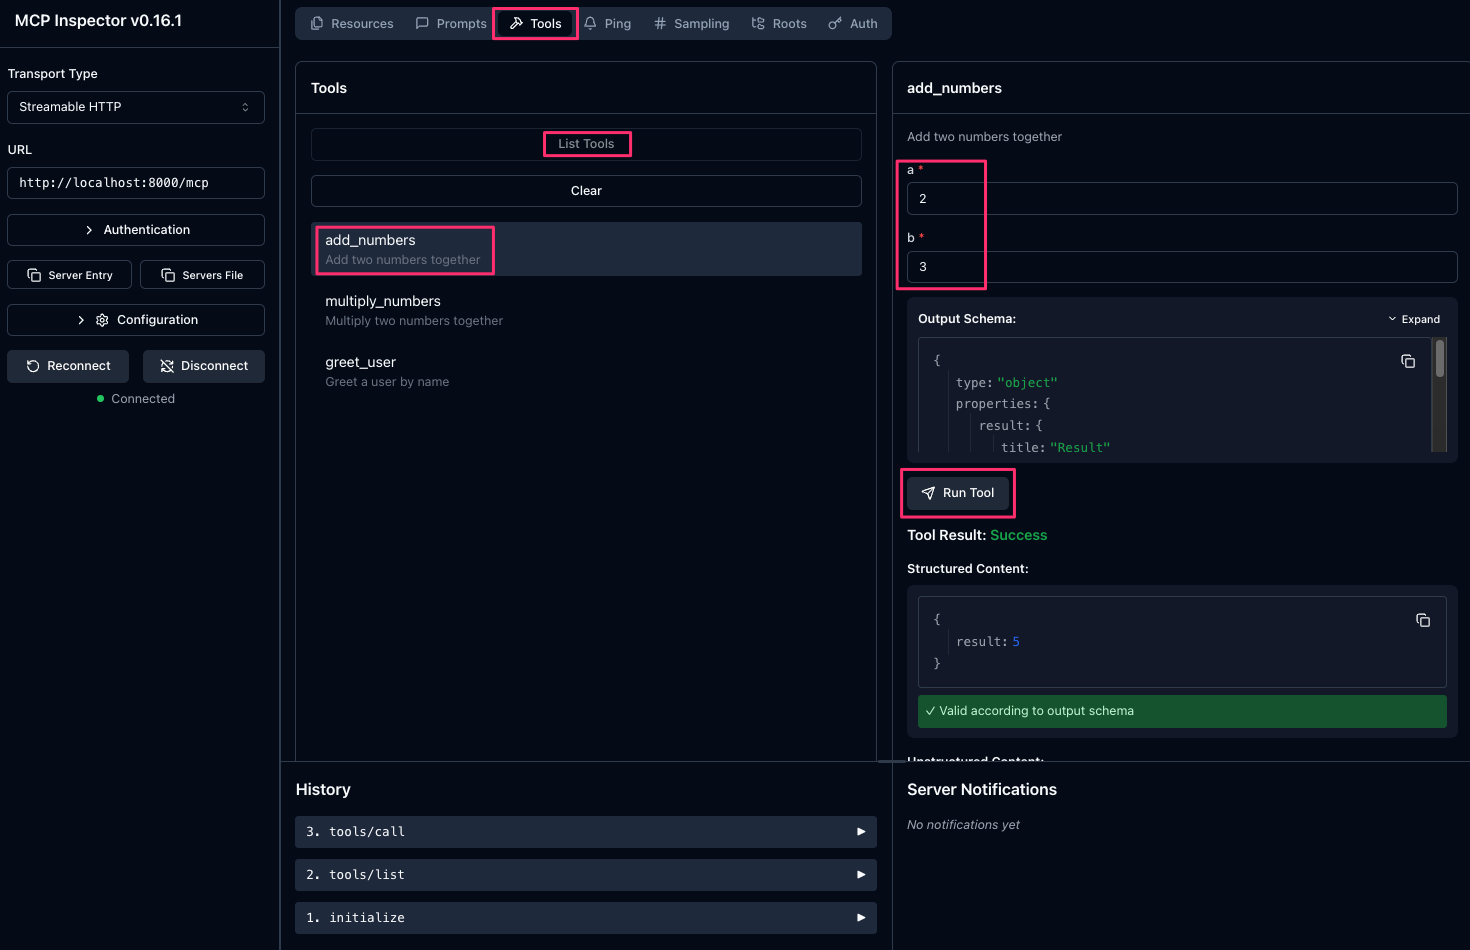Expand the Configuration section

point(136,320)
